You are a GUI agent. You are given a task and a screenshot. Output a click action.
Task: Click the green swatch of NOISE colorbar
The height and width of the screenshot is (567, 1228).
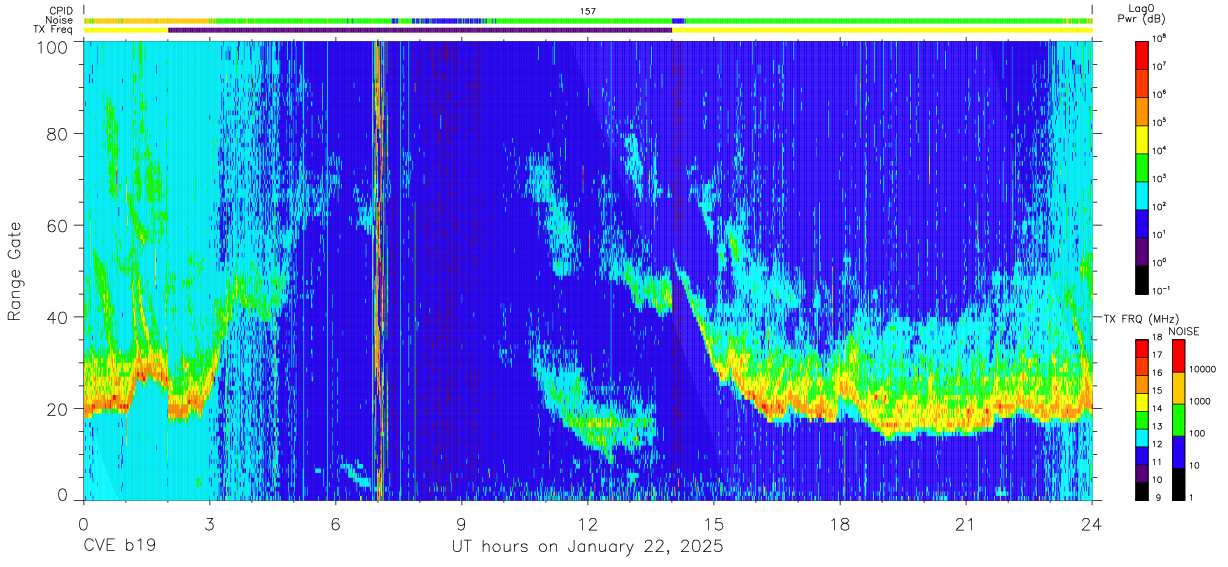click(1178, 420)
